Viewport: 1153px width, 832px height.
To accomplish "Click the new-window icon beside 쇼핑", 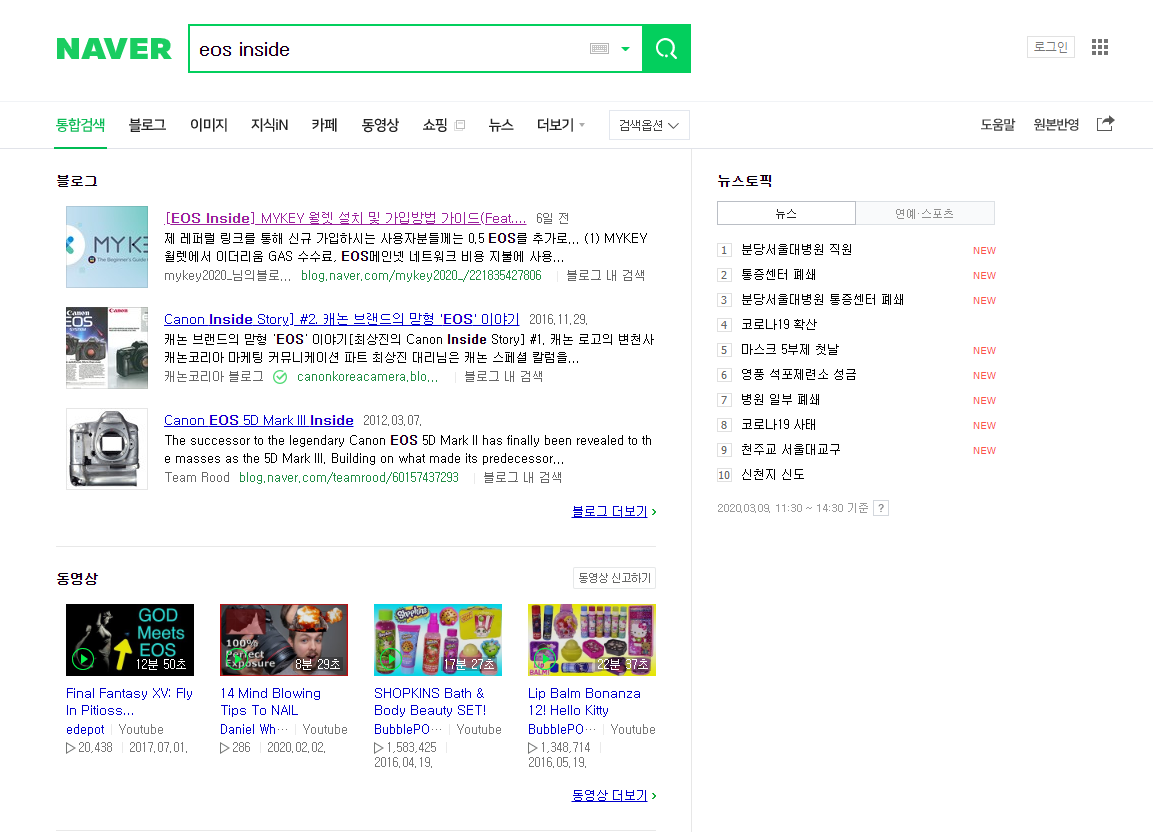I will tap(460, 125).
